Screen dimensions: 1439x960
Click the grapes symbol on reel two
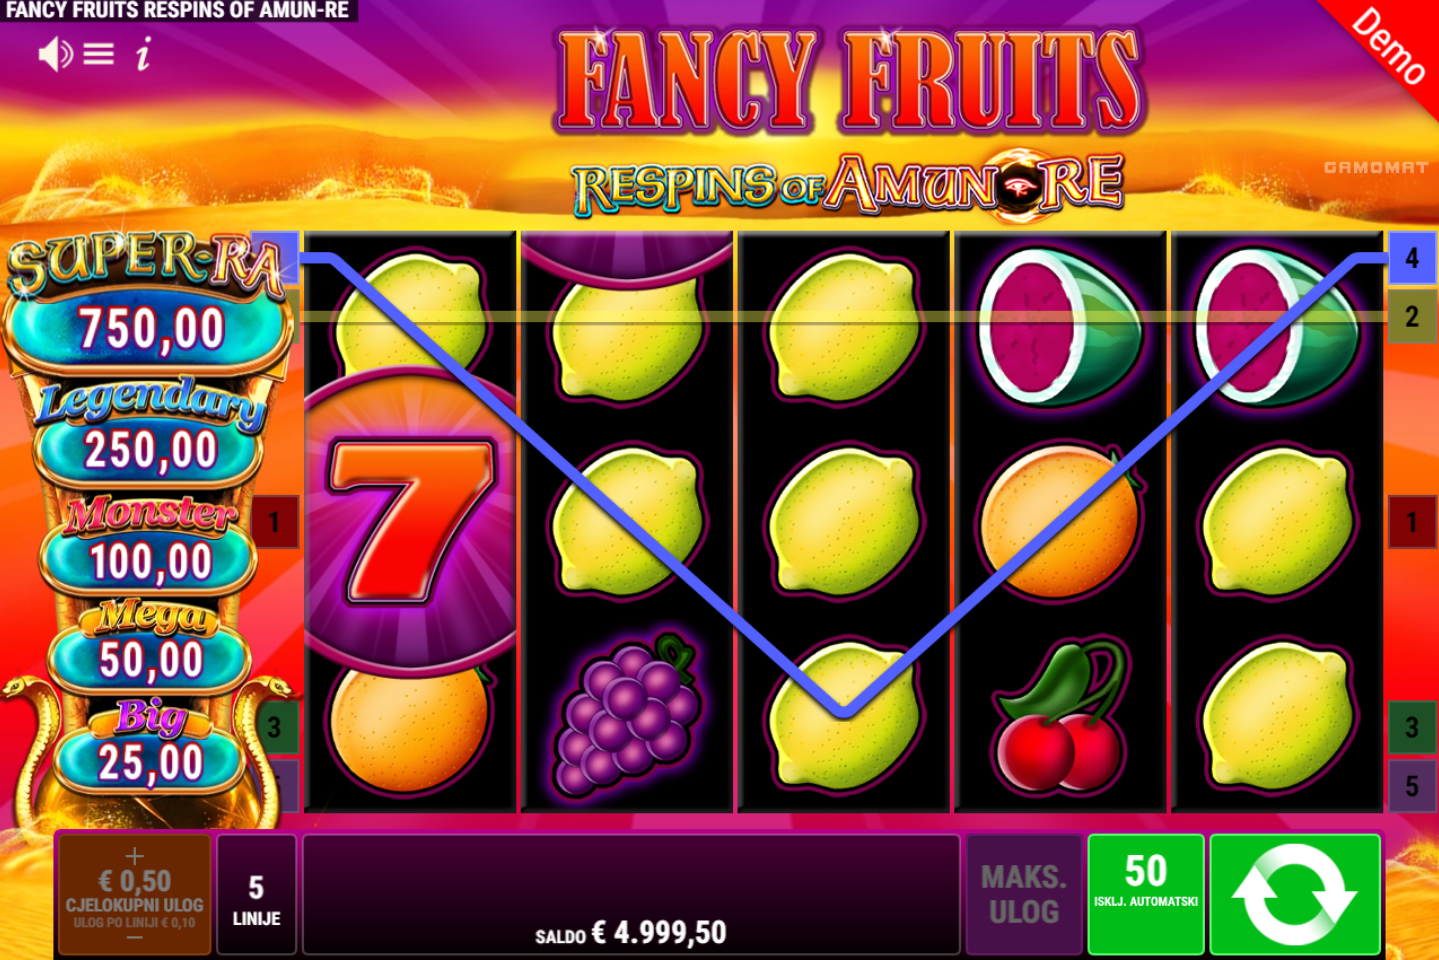point(628,714)
